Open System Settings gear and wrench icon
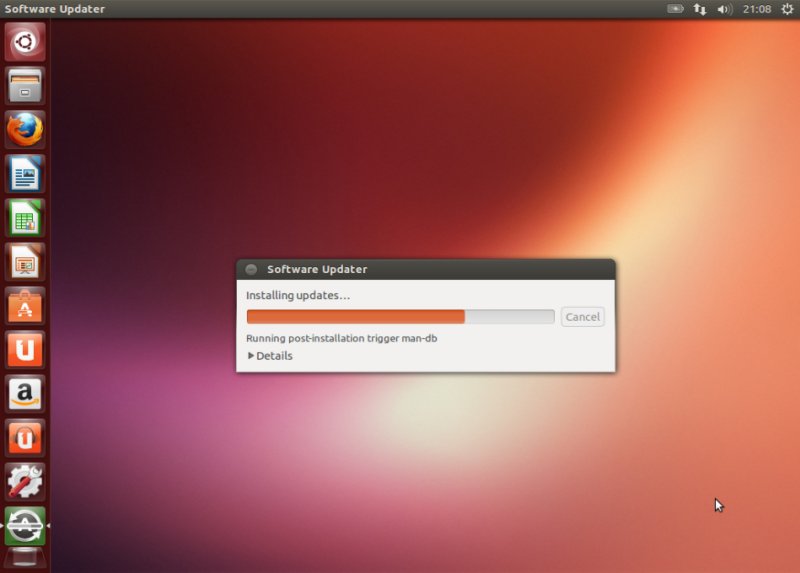This screenshot has width=800, height=573. tap(25, 482)
